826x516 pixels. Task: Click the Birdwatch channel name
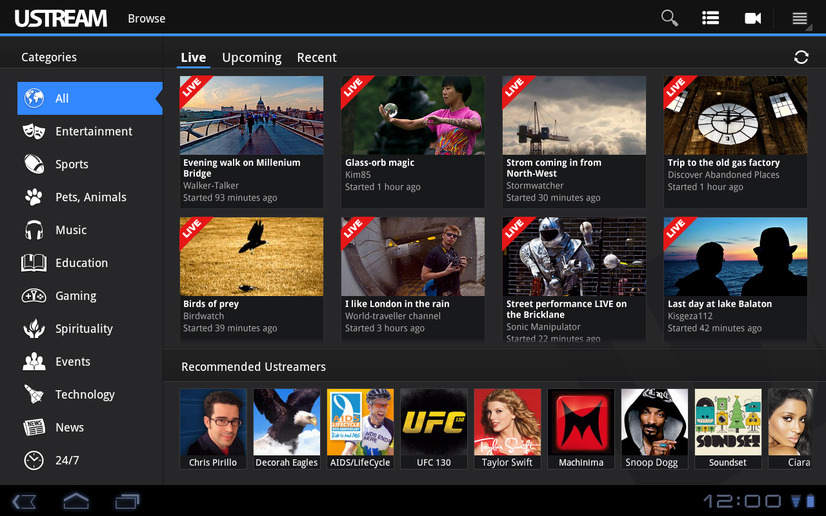coord(203,316)
